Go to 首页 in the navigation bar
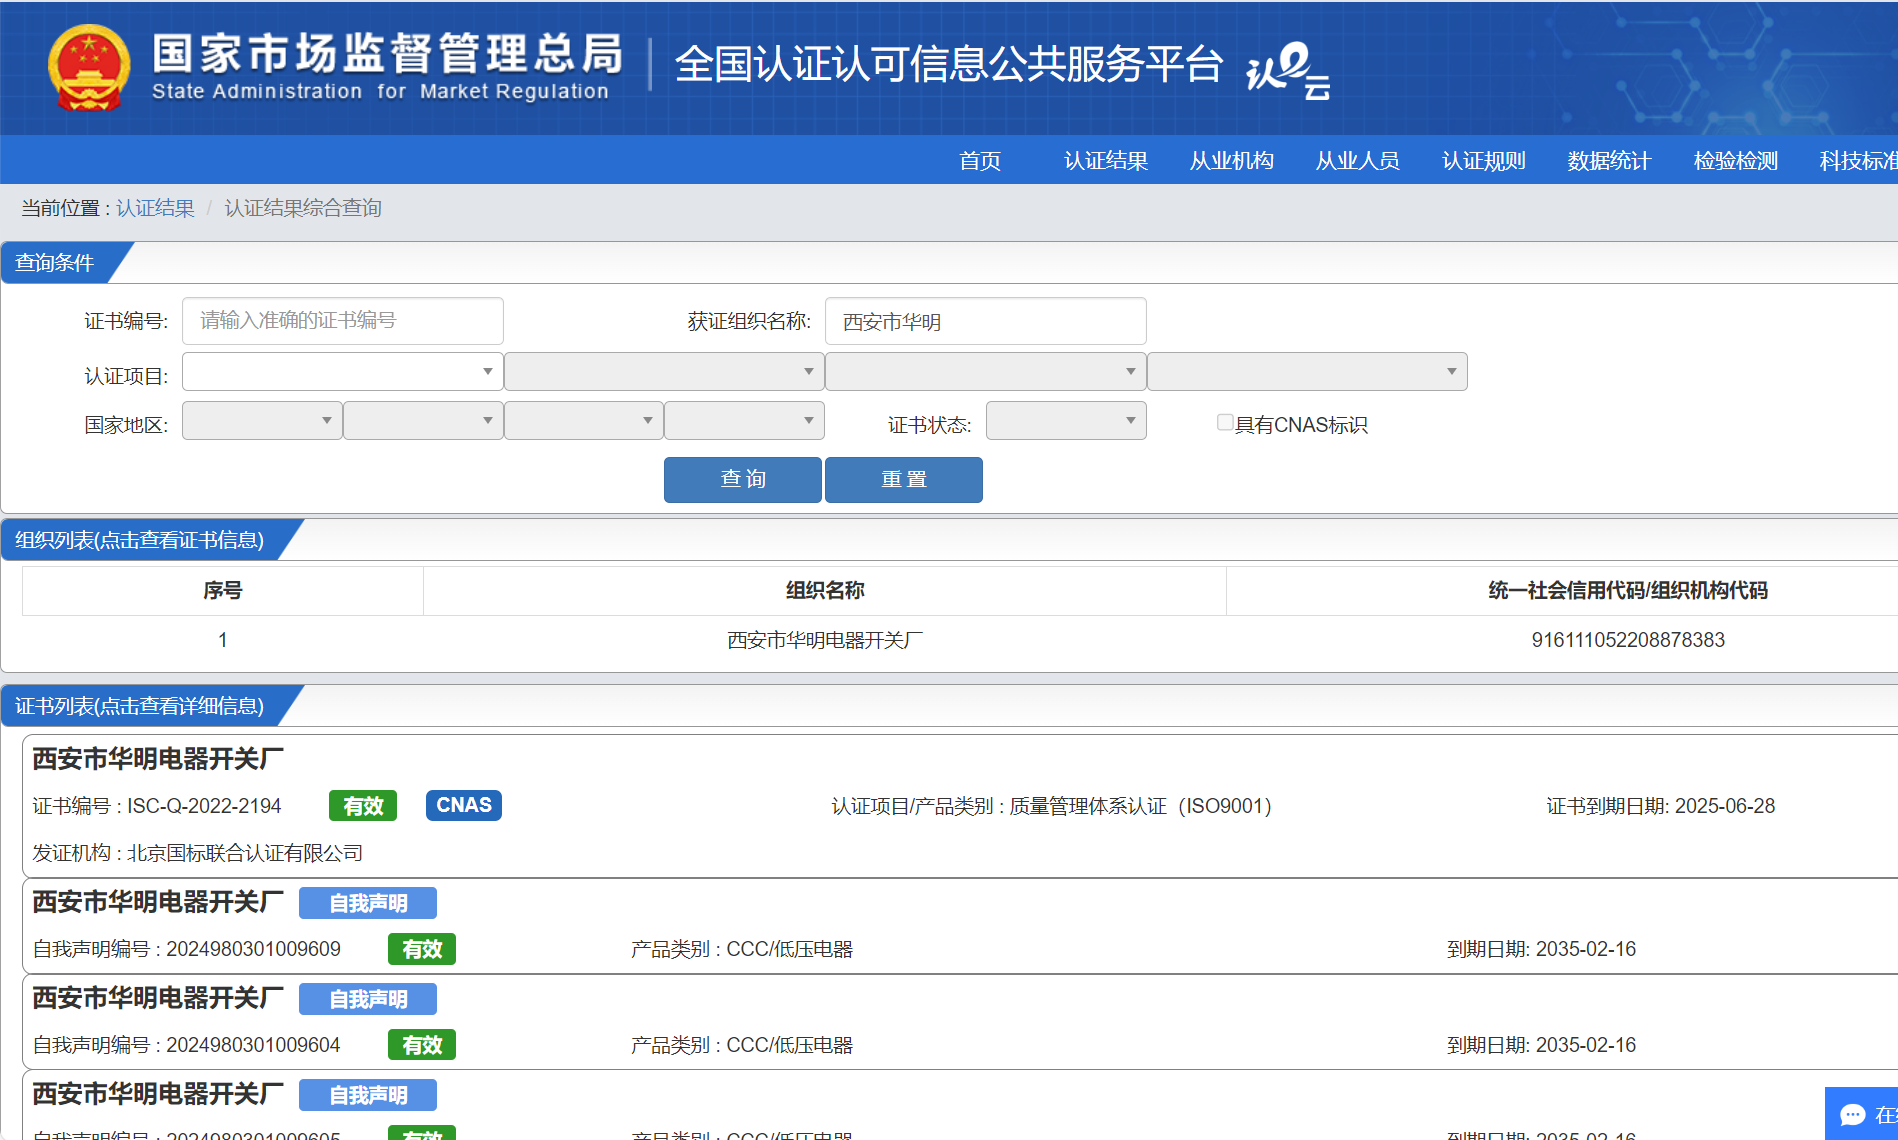The width and height of the screenshot is (1898, 1140). click(980, 161)
